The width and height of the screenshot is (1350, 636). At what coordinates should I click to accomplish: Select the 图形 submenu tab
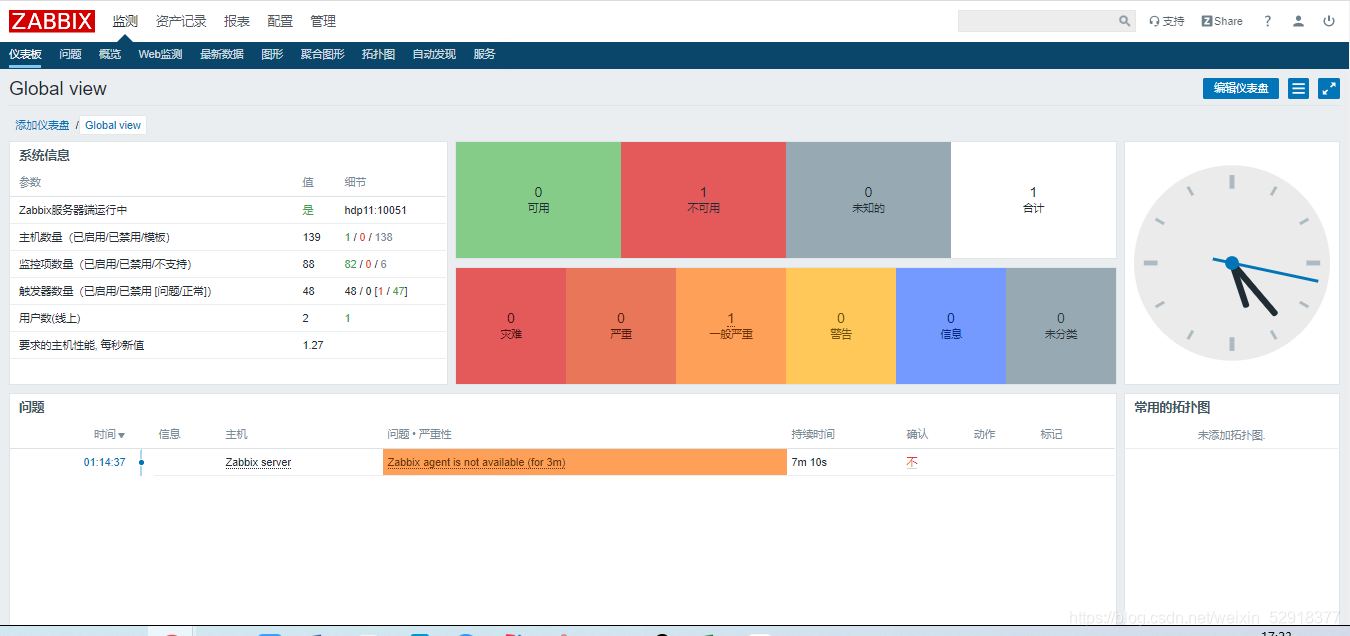click(x=272, y=55)
